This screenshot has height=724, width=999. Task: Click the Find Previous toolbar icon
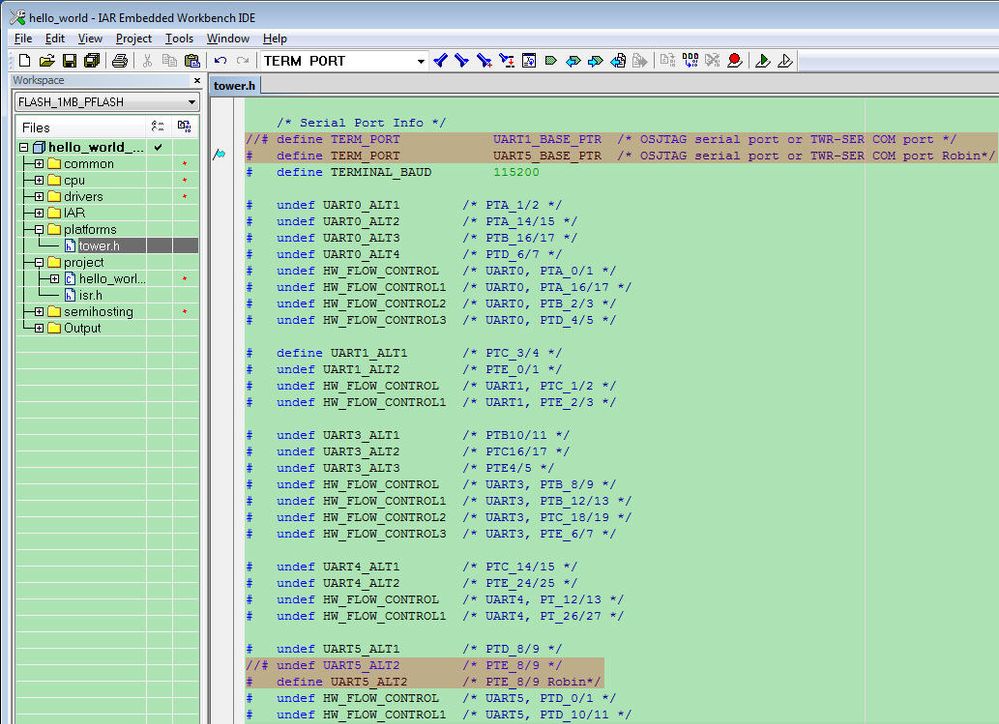440,61
